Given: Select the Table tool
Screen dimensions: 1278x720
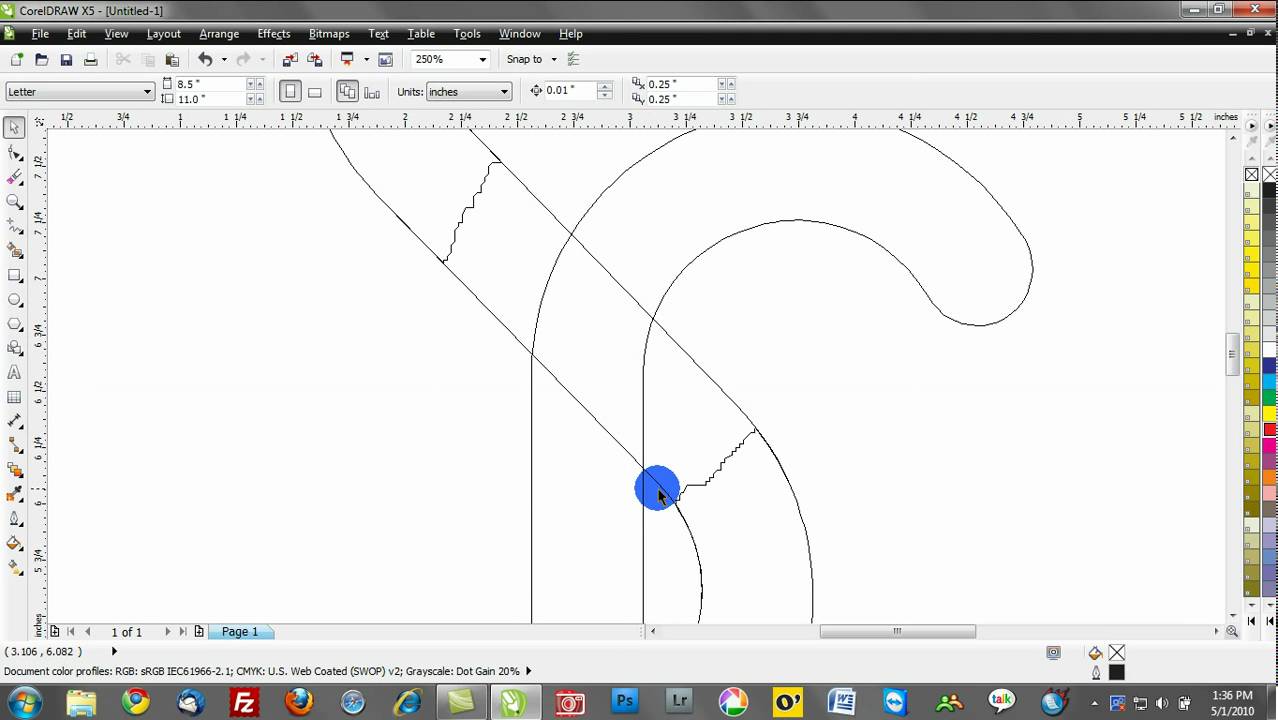Looking at the screenshot, I should click(14, 397).
